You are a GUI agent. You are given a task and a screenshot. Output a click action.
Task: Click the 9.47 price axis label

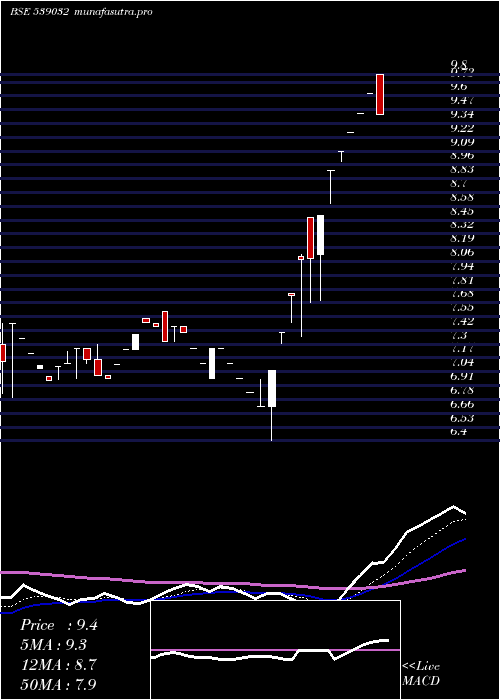462,100
